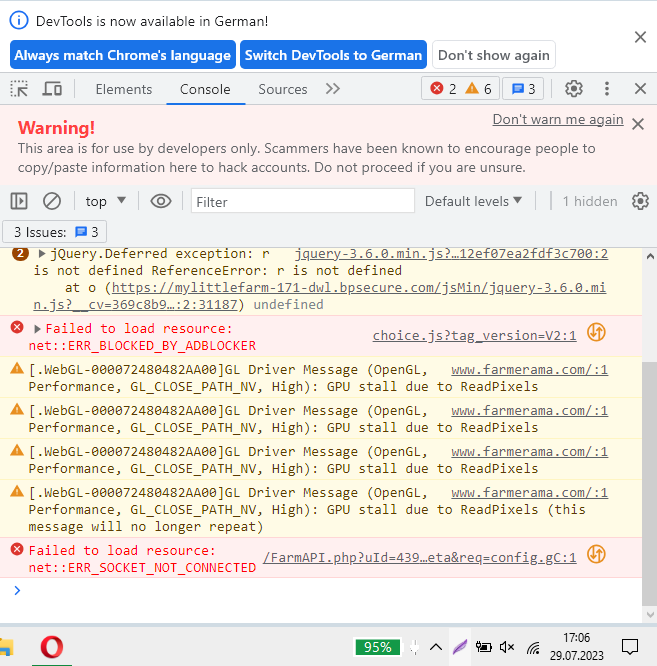Click the console vertical scrollbar thumb
The image size is (657, 666).
(649, 483)
